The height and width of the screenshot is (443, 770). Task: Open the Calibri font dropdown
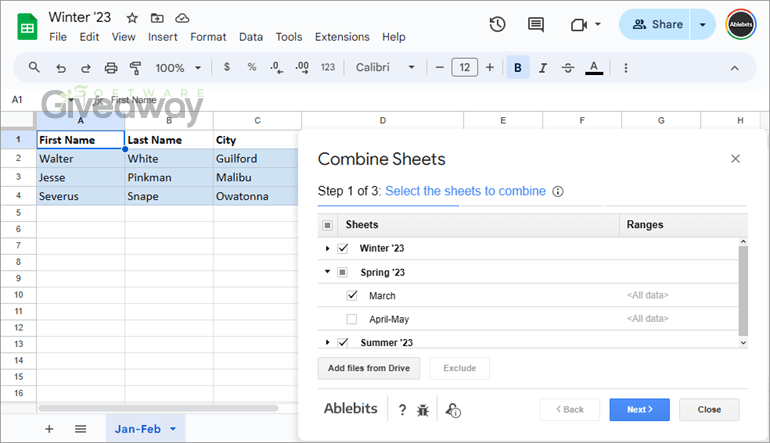384,68
